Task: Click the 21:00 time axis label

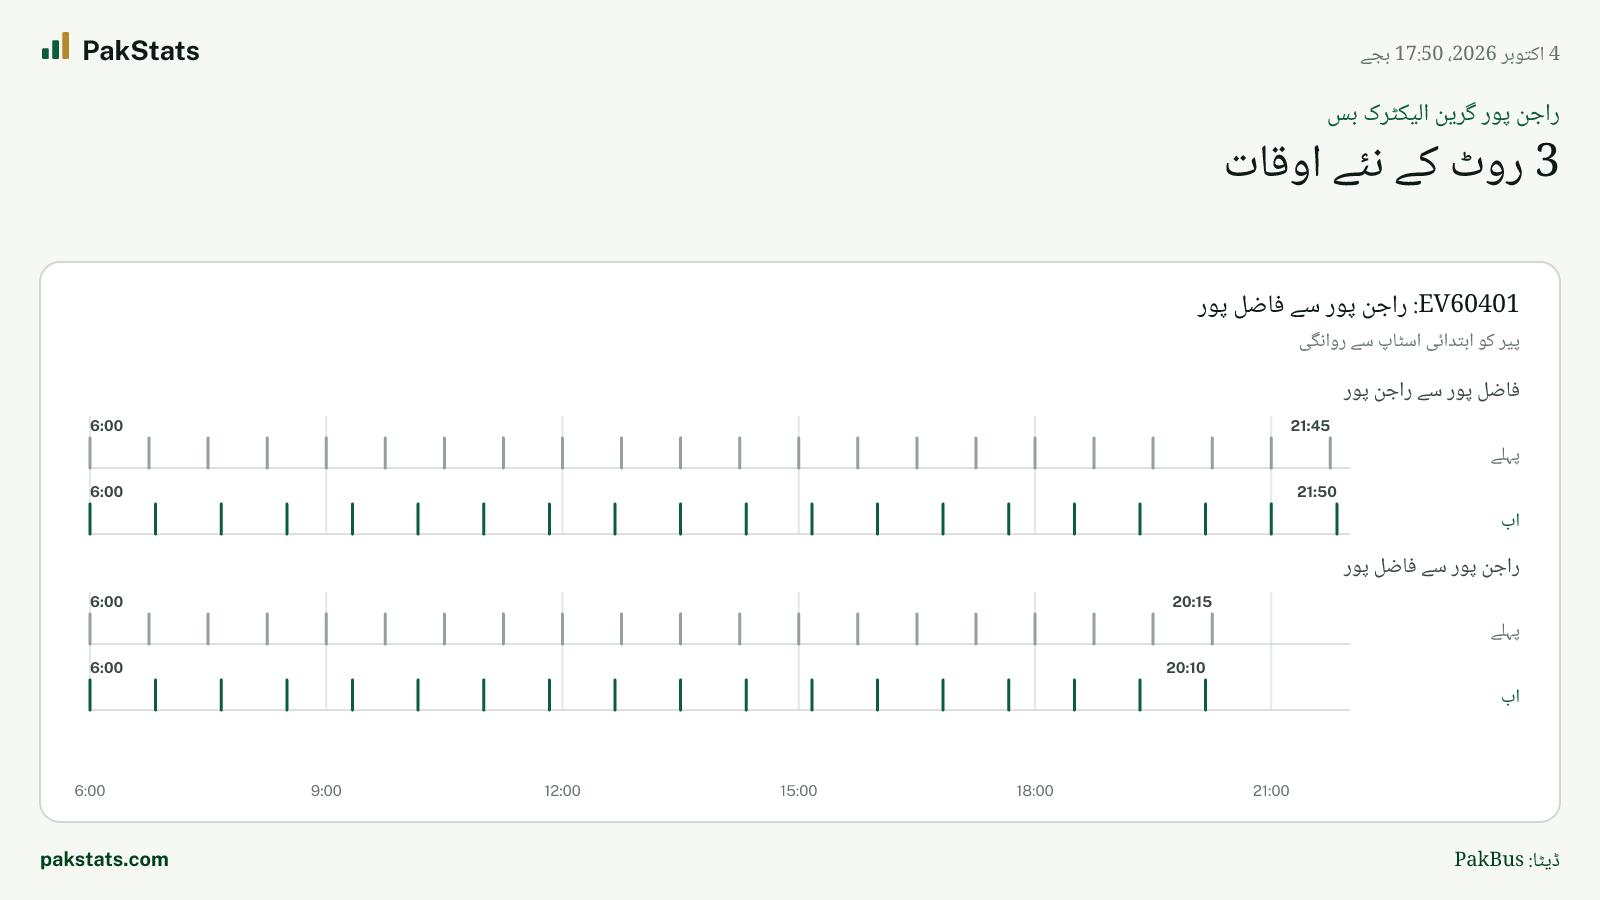Action: coord(1271,791)
